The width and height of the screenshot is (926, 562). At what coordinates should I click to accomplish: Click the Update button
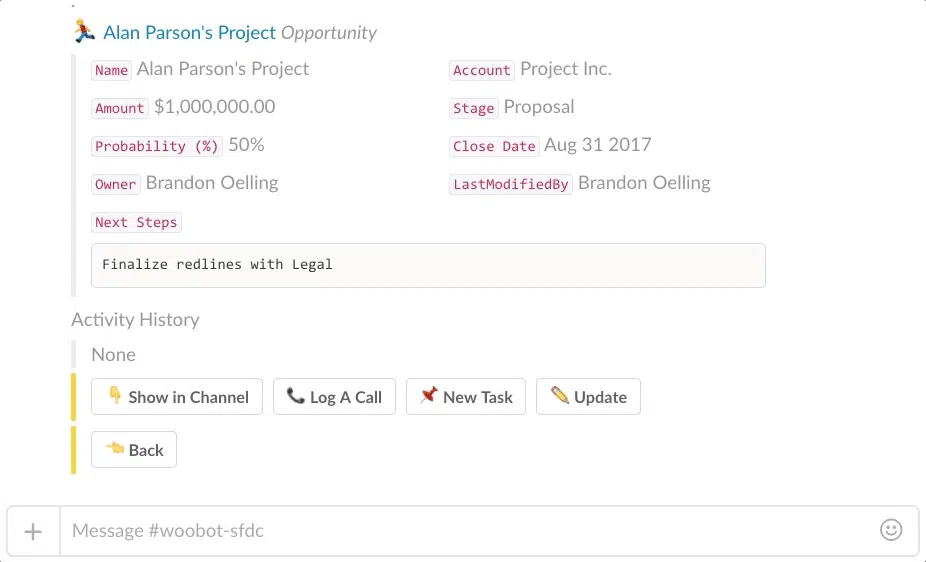(588, 397)
